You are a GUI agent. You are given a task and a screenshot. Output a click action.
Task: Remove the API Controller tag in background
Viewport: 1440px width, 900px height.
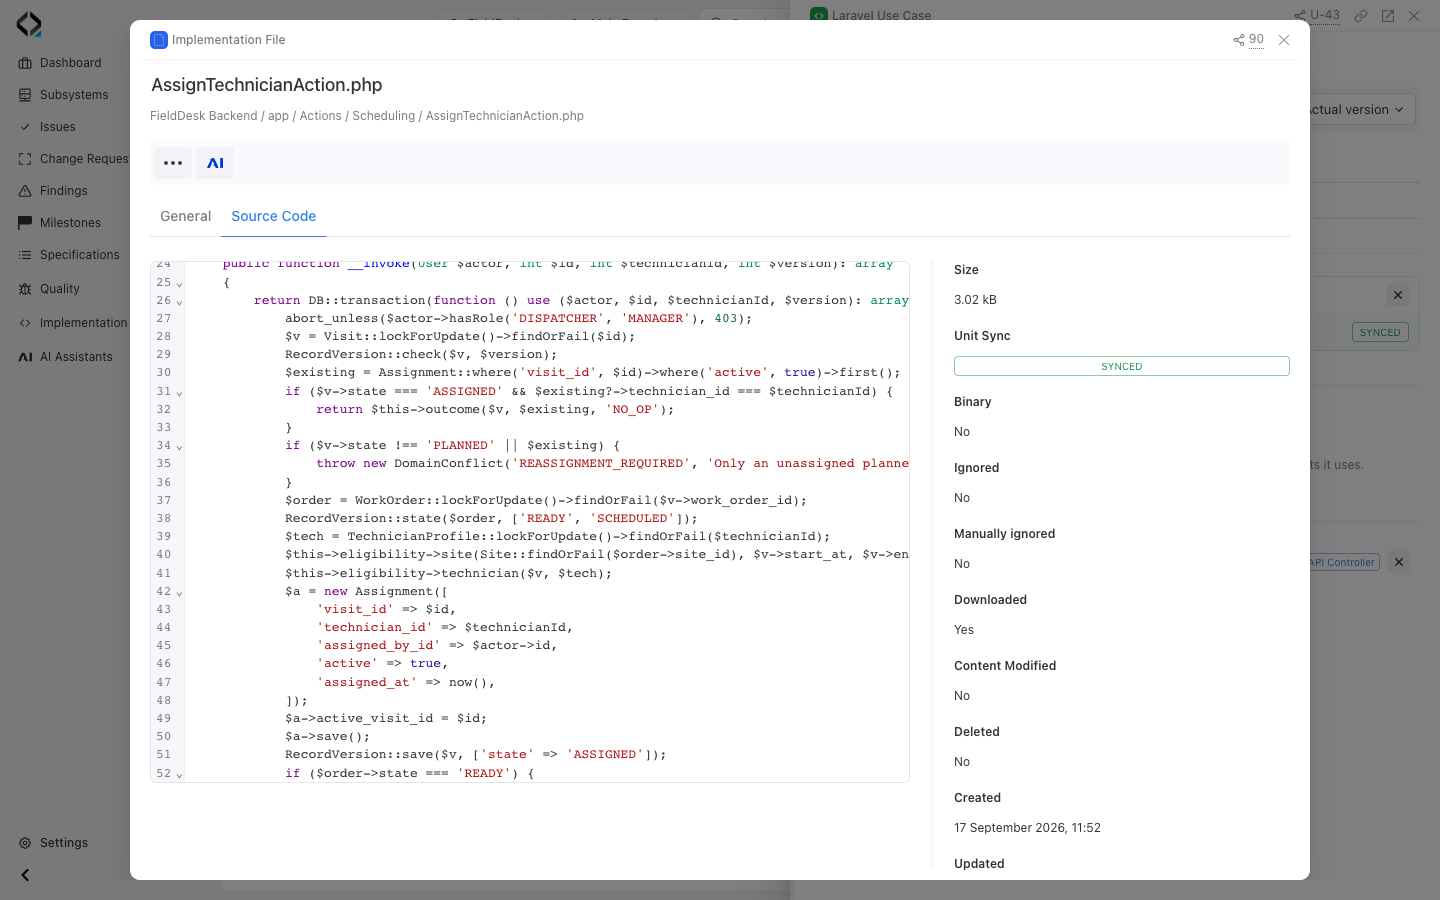tap(1399, 562)
